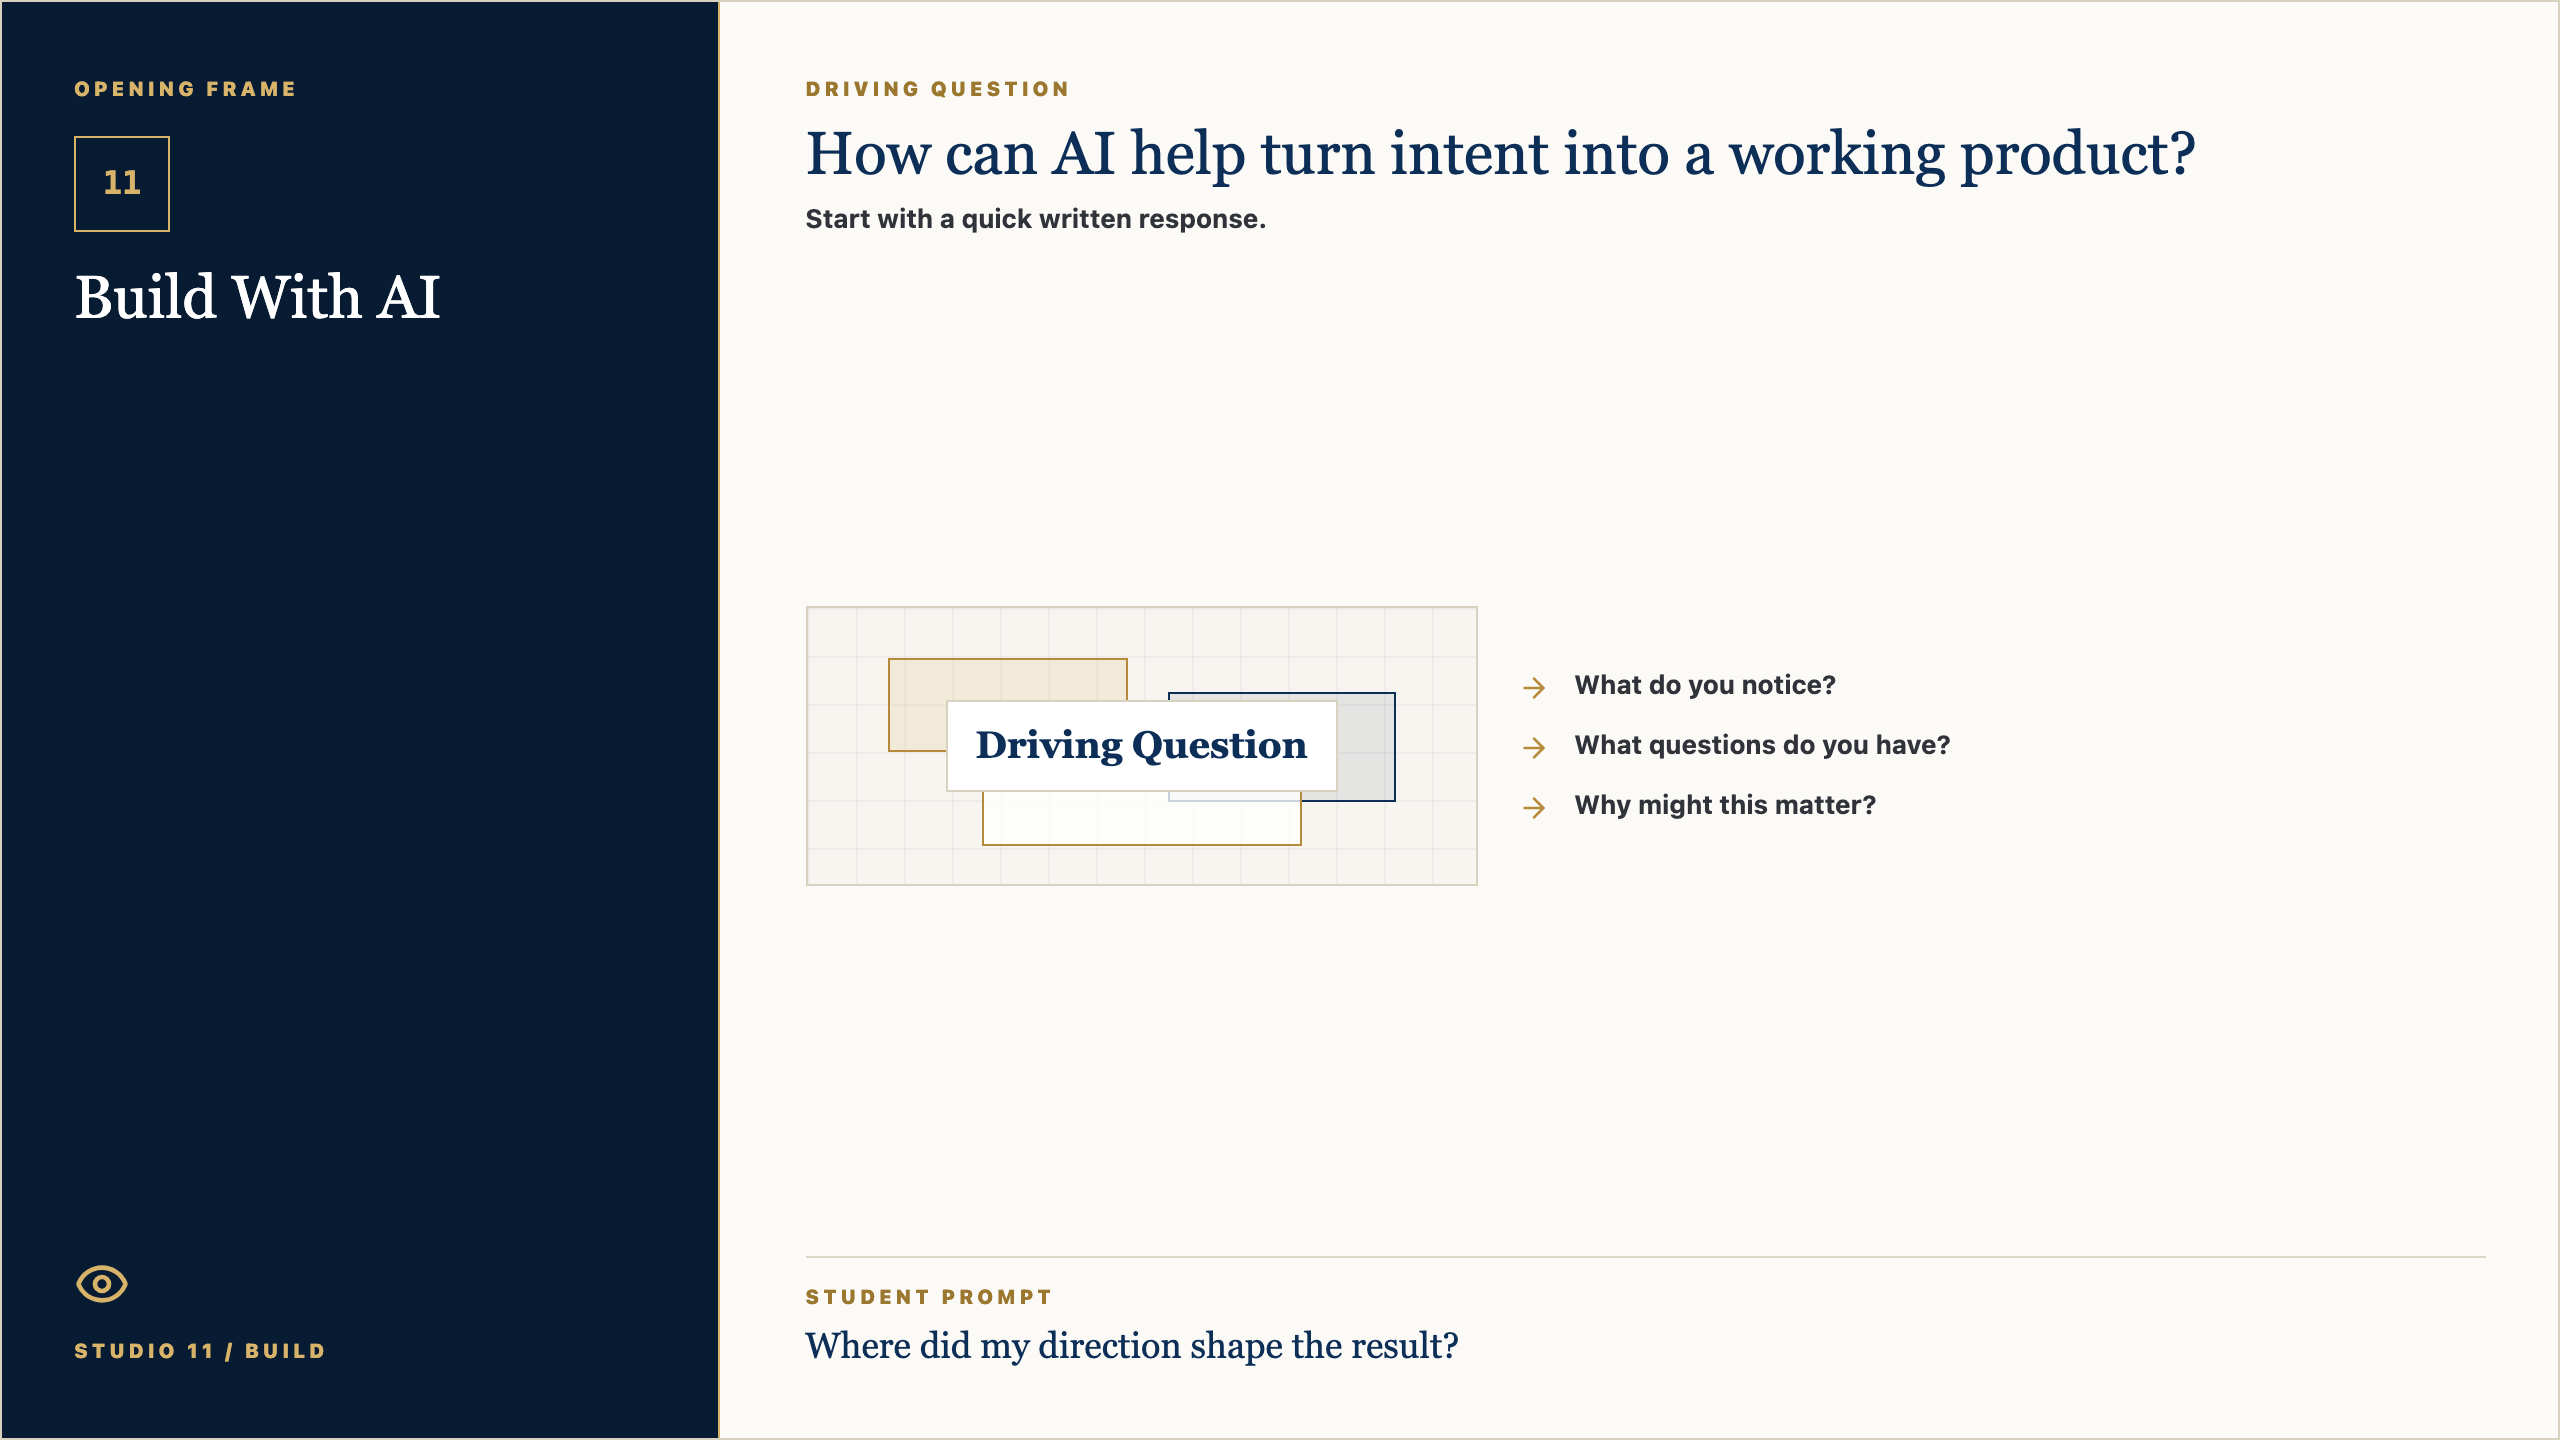Select 'What do you notice?' text
This screenshot has height=1440, width=2560.
(1705, 686)
